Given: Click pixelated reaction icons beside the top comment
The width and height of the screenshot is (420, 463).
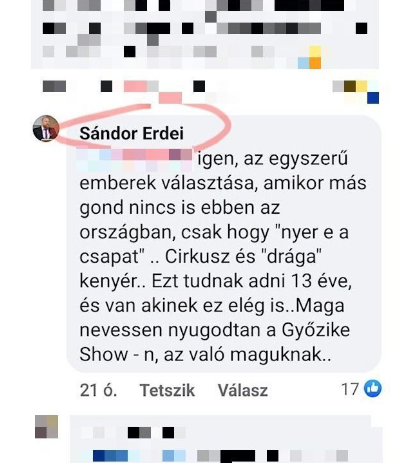Looking at the screenshot, I should (x=356, y=92).
